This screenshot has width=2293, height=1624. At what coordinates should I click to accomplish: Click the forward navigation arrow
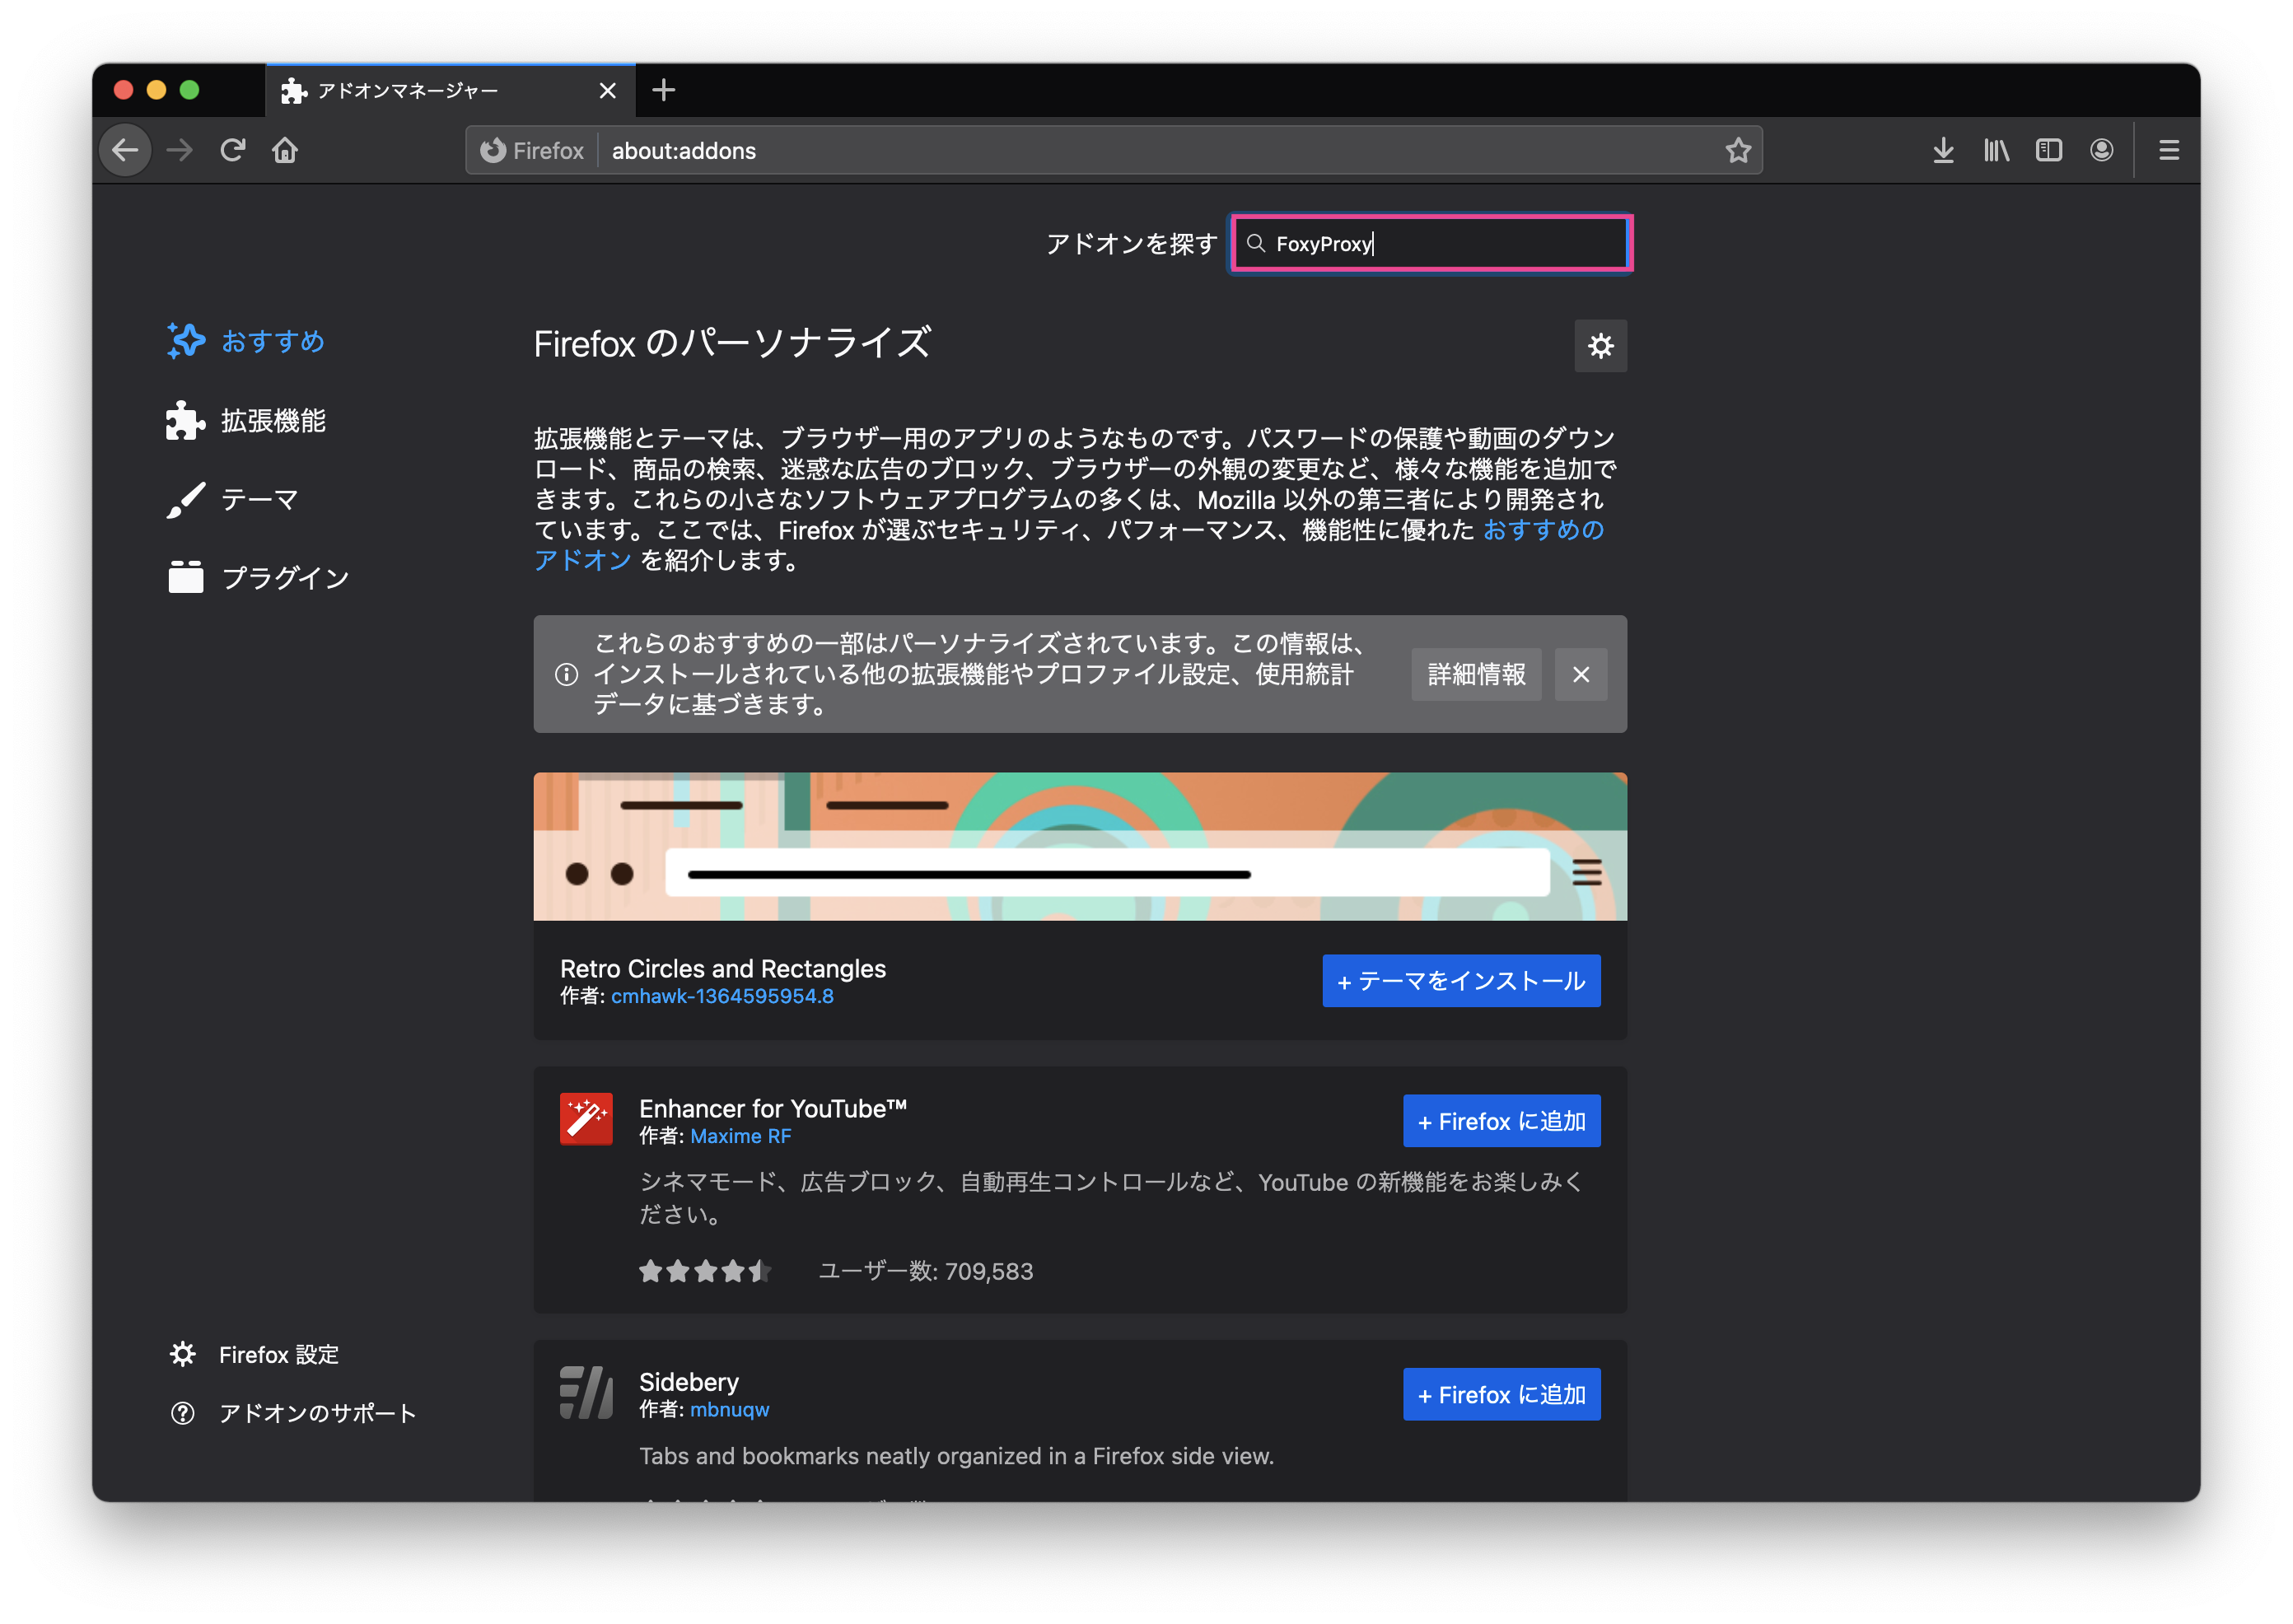click(180, 150)
